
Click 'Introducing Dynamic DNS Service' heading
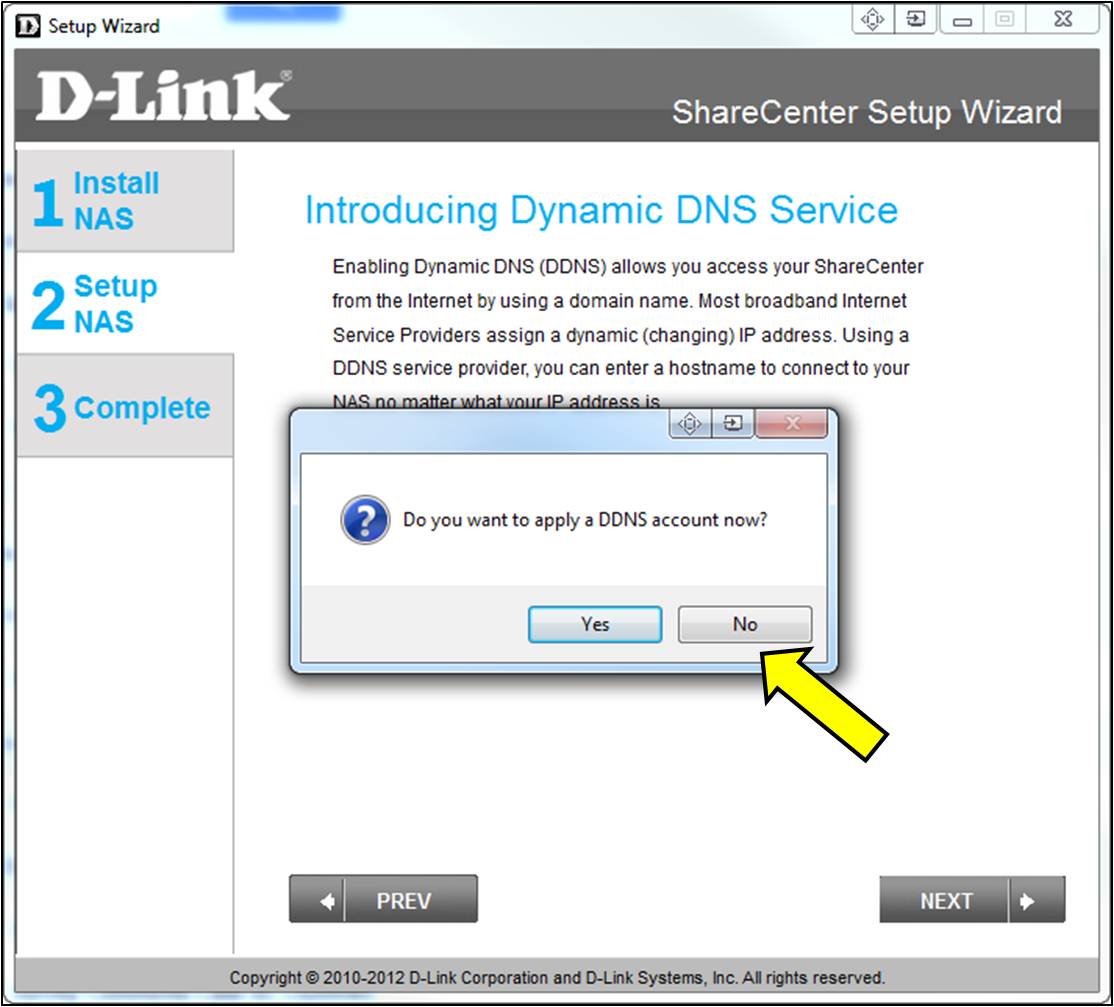(601, 210)
